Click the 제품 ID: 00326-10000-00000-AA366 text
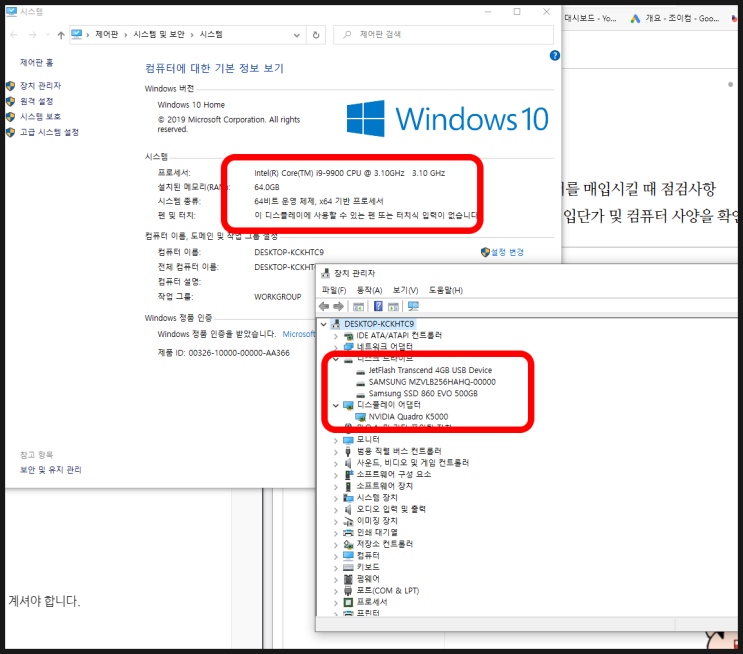The height and width of the screenshot is (654, 743). click(x=223, y=353)
